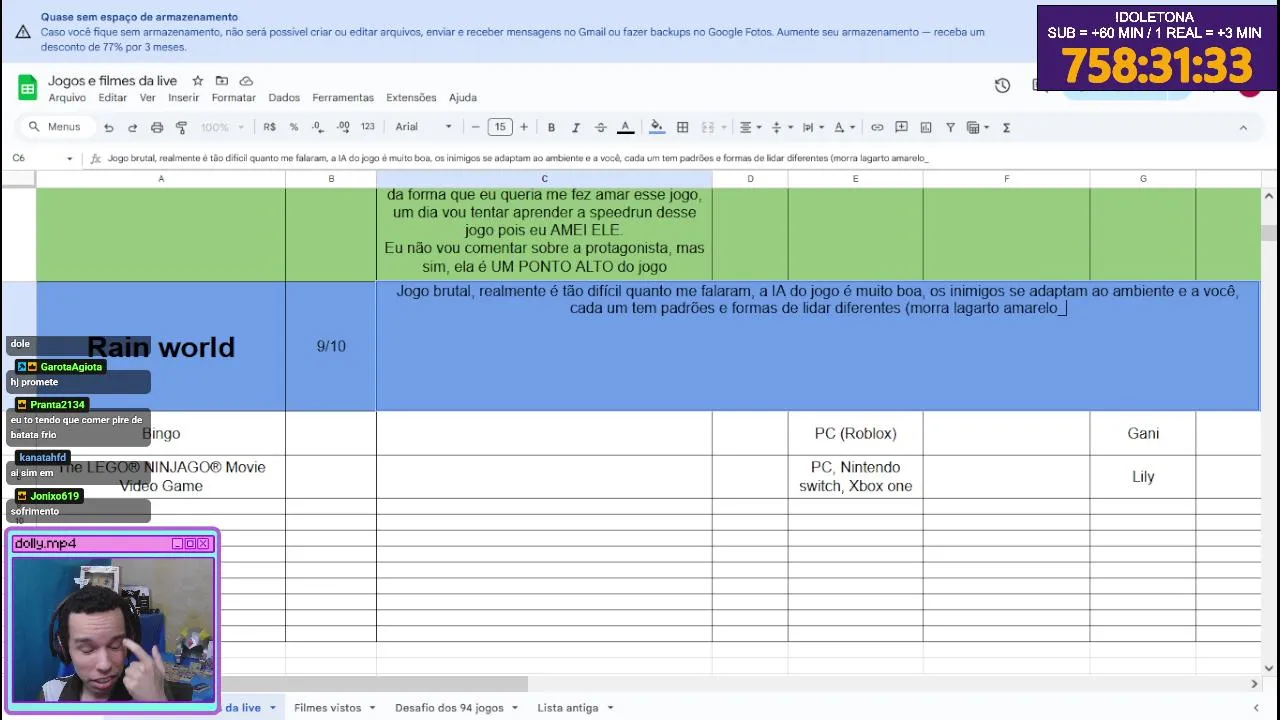Open the Ver menu
Viewport: 1280px width, 720px height.
click(x=147, y=98)
